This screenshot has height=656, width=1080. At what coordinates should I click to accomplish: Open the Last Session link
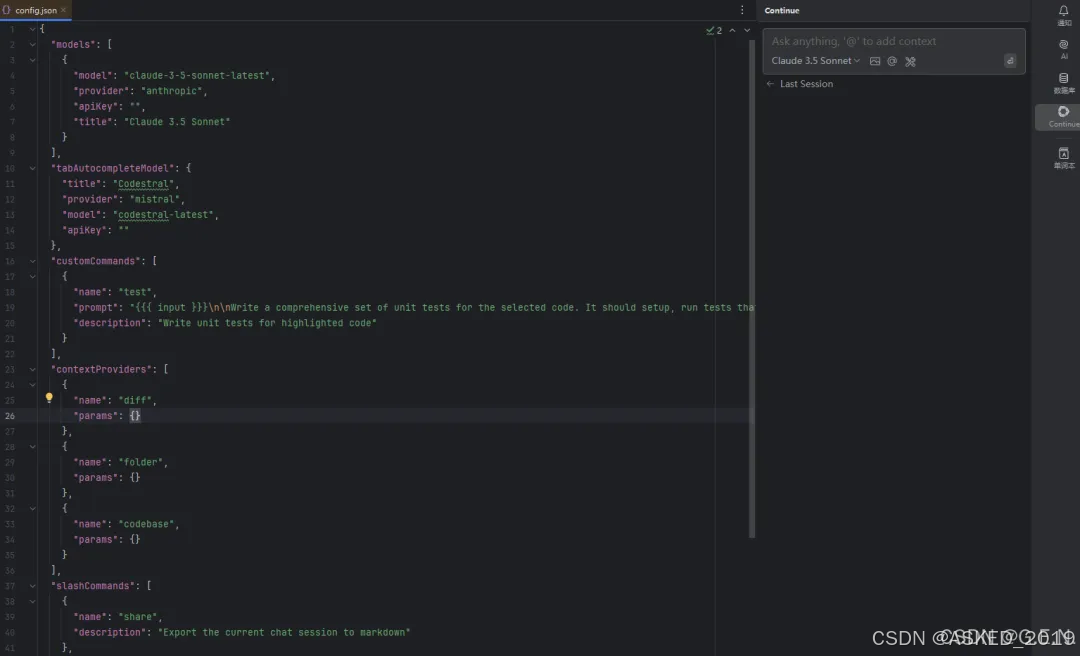tap(806, 83)
